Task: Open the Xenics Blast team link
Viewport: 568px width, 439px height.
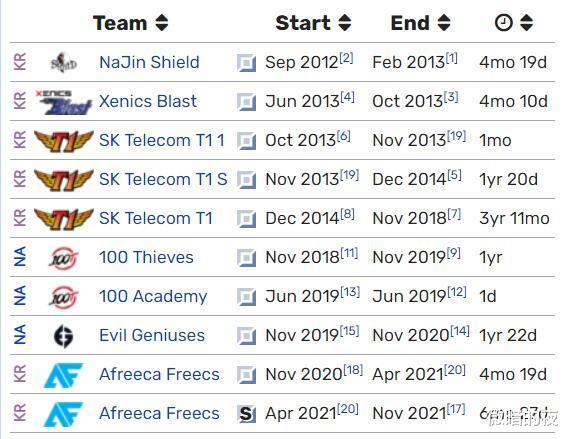Action: click(148, 101)
